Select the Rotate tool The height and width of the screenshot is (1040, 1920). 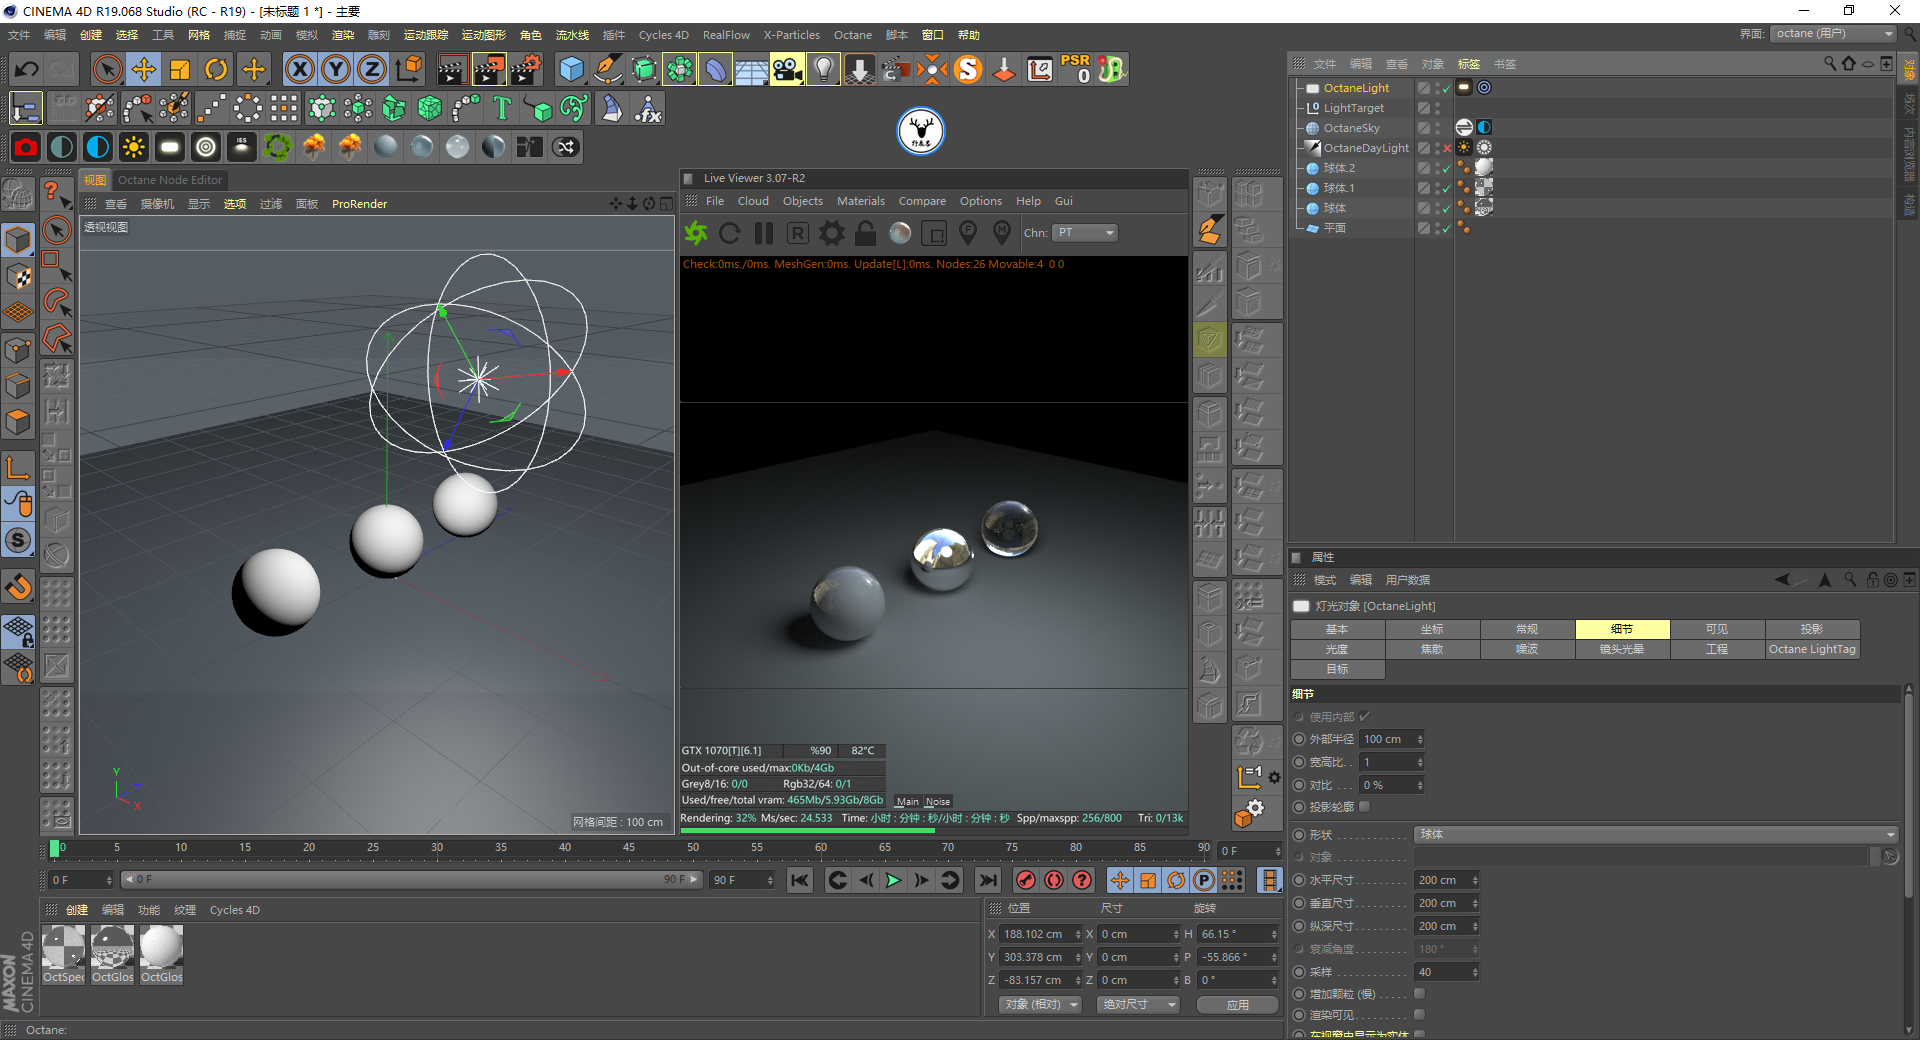216,69
